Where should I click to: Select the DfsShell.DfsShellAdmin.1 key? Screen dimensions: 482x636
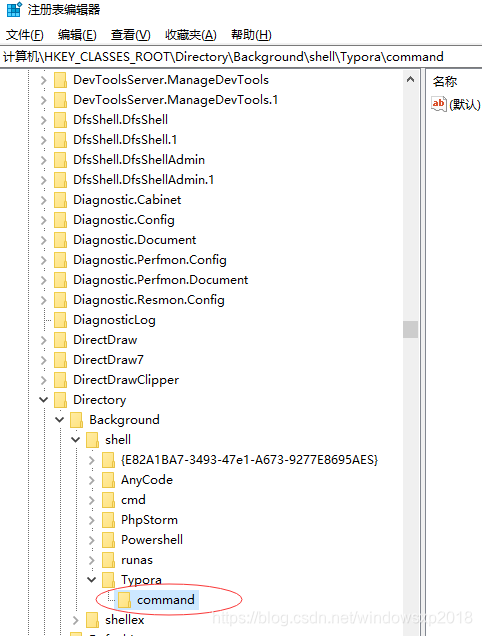coord(143,180)
